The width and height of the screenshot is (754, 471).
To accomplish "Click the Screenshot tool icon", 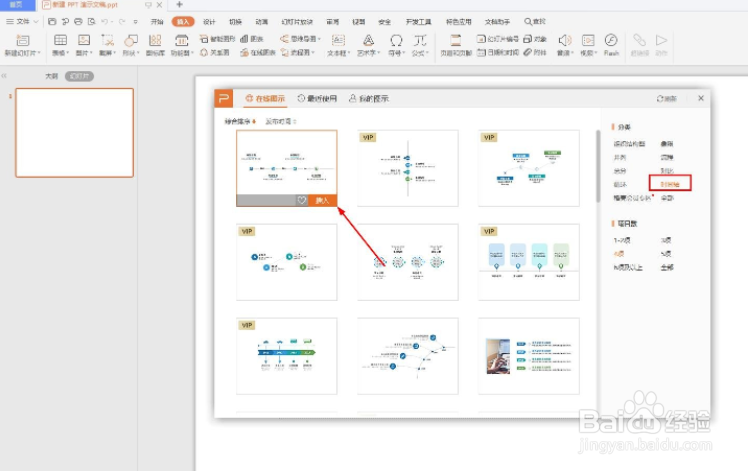I will 108,40.
